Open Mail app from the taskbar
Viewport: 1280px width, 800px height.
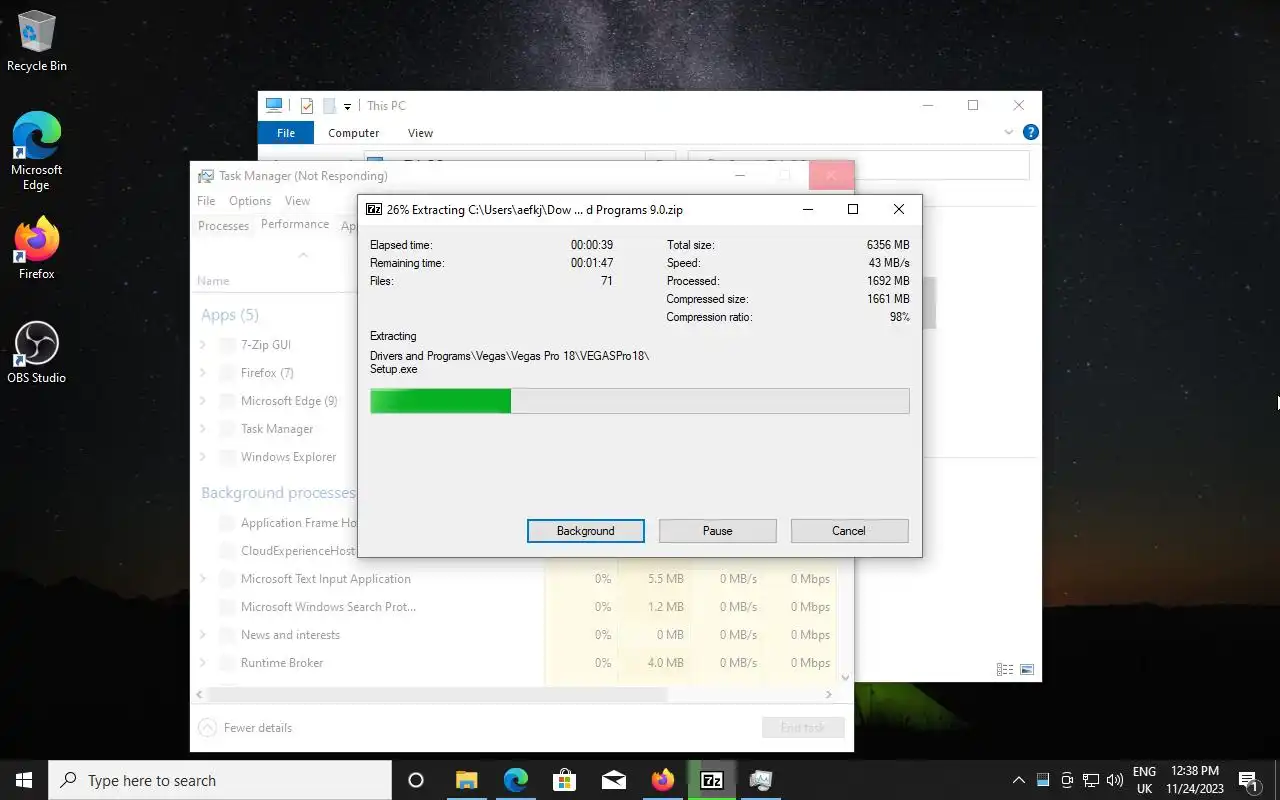(614, 780)
